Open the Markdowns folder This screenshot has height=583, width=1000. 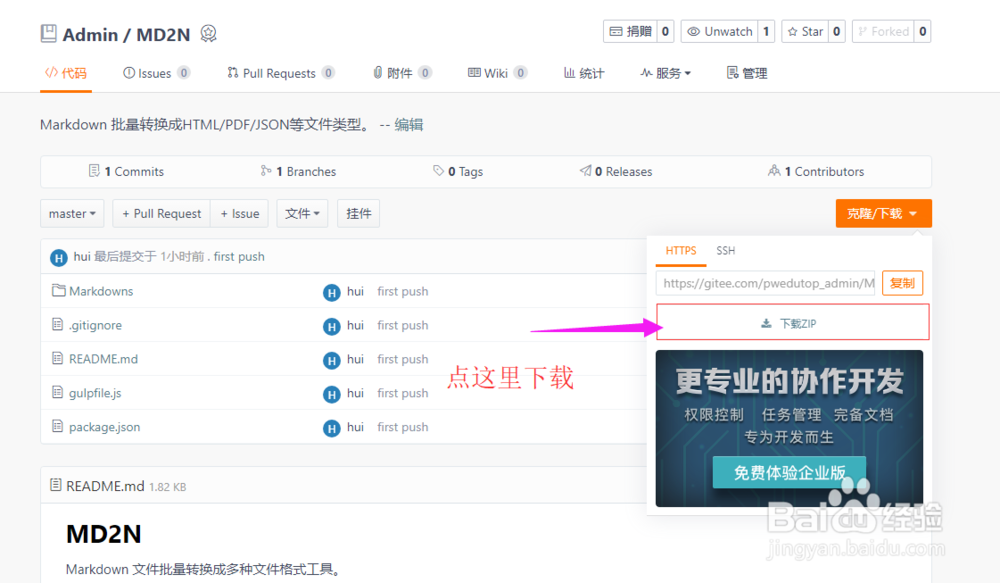coord(101,291)
